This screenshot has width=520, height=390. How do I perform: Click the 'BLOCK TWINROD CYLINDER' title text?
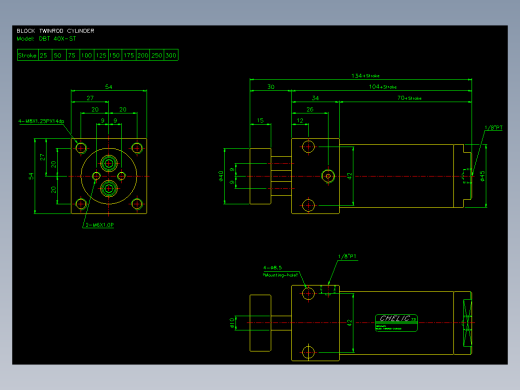(x=56, y=31)
